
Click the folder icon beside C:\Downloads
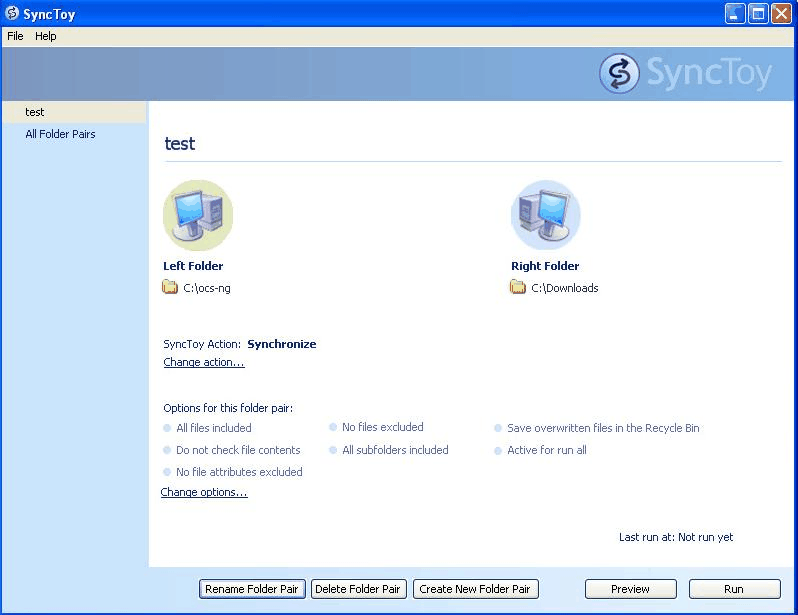518,287
